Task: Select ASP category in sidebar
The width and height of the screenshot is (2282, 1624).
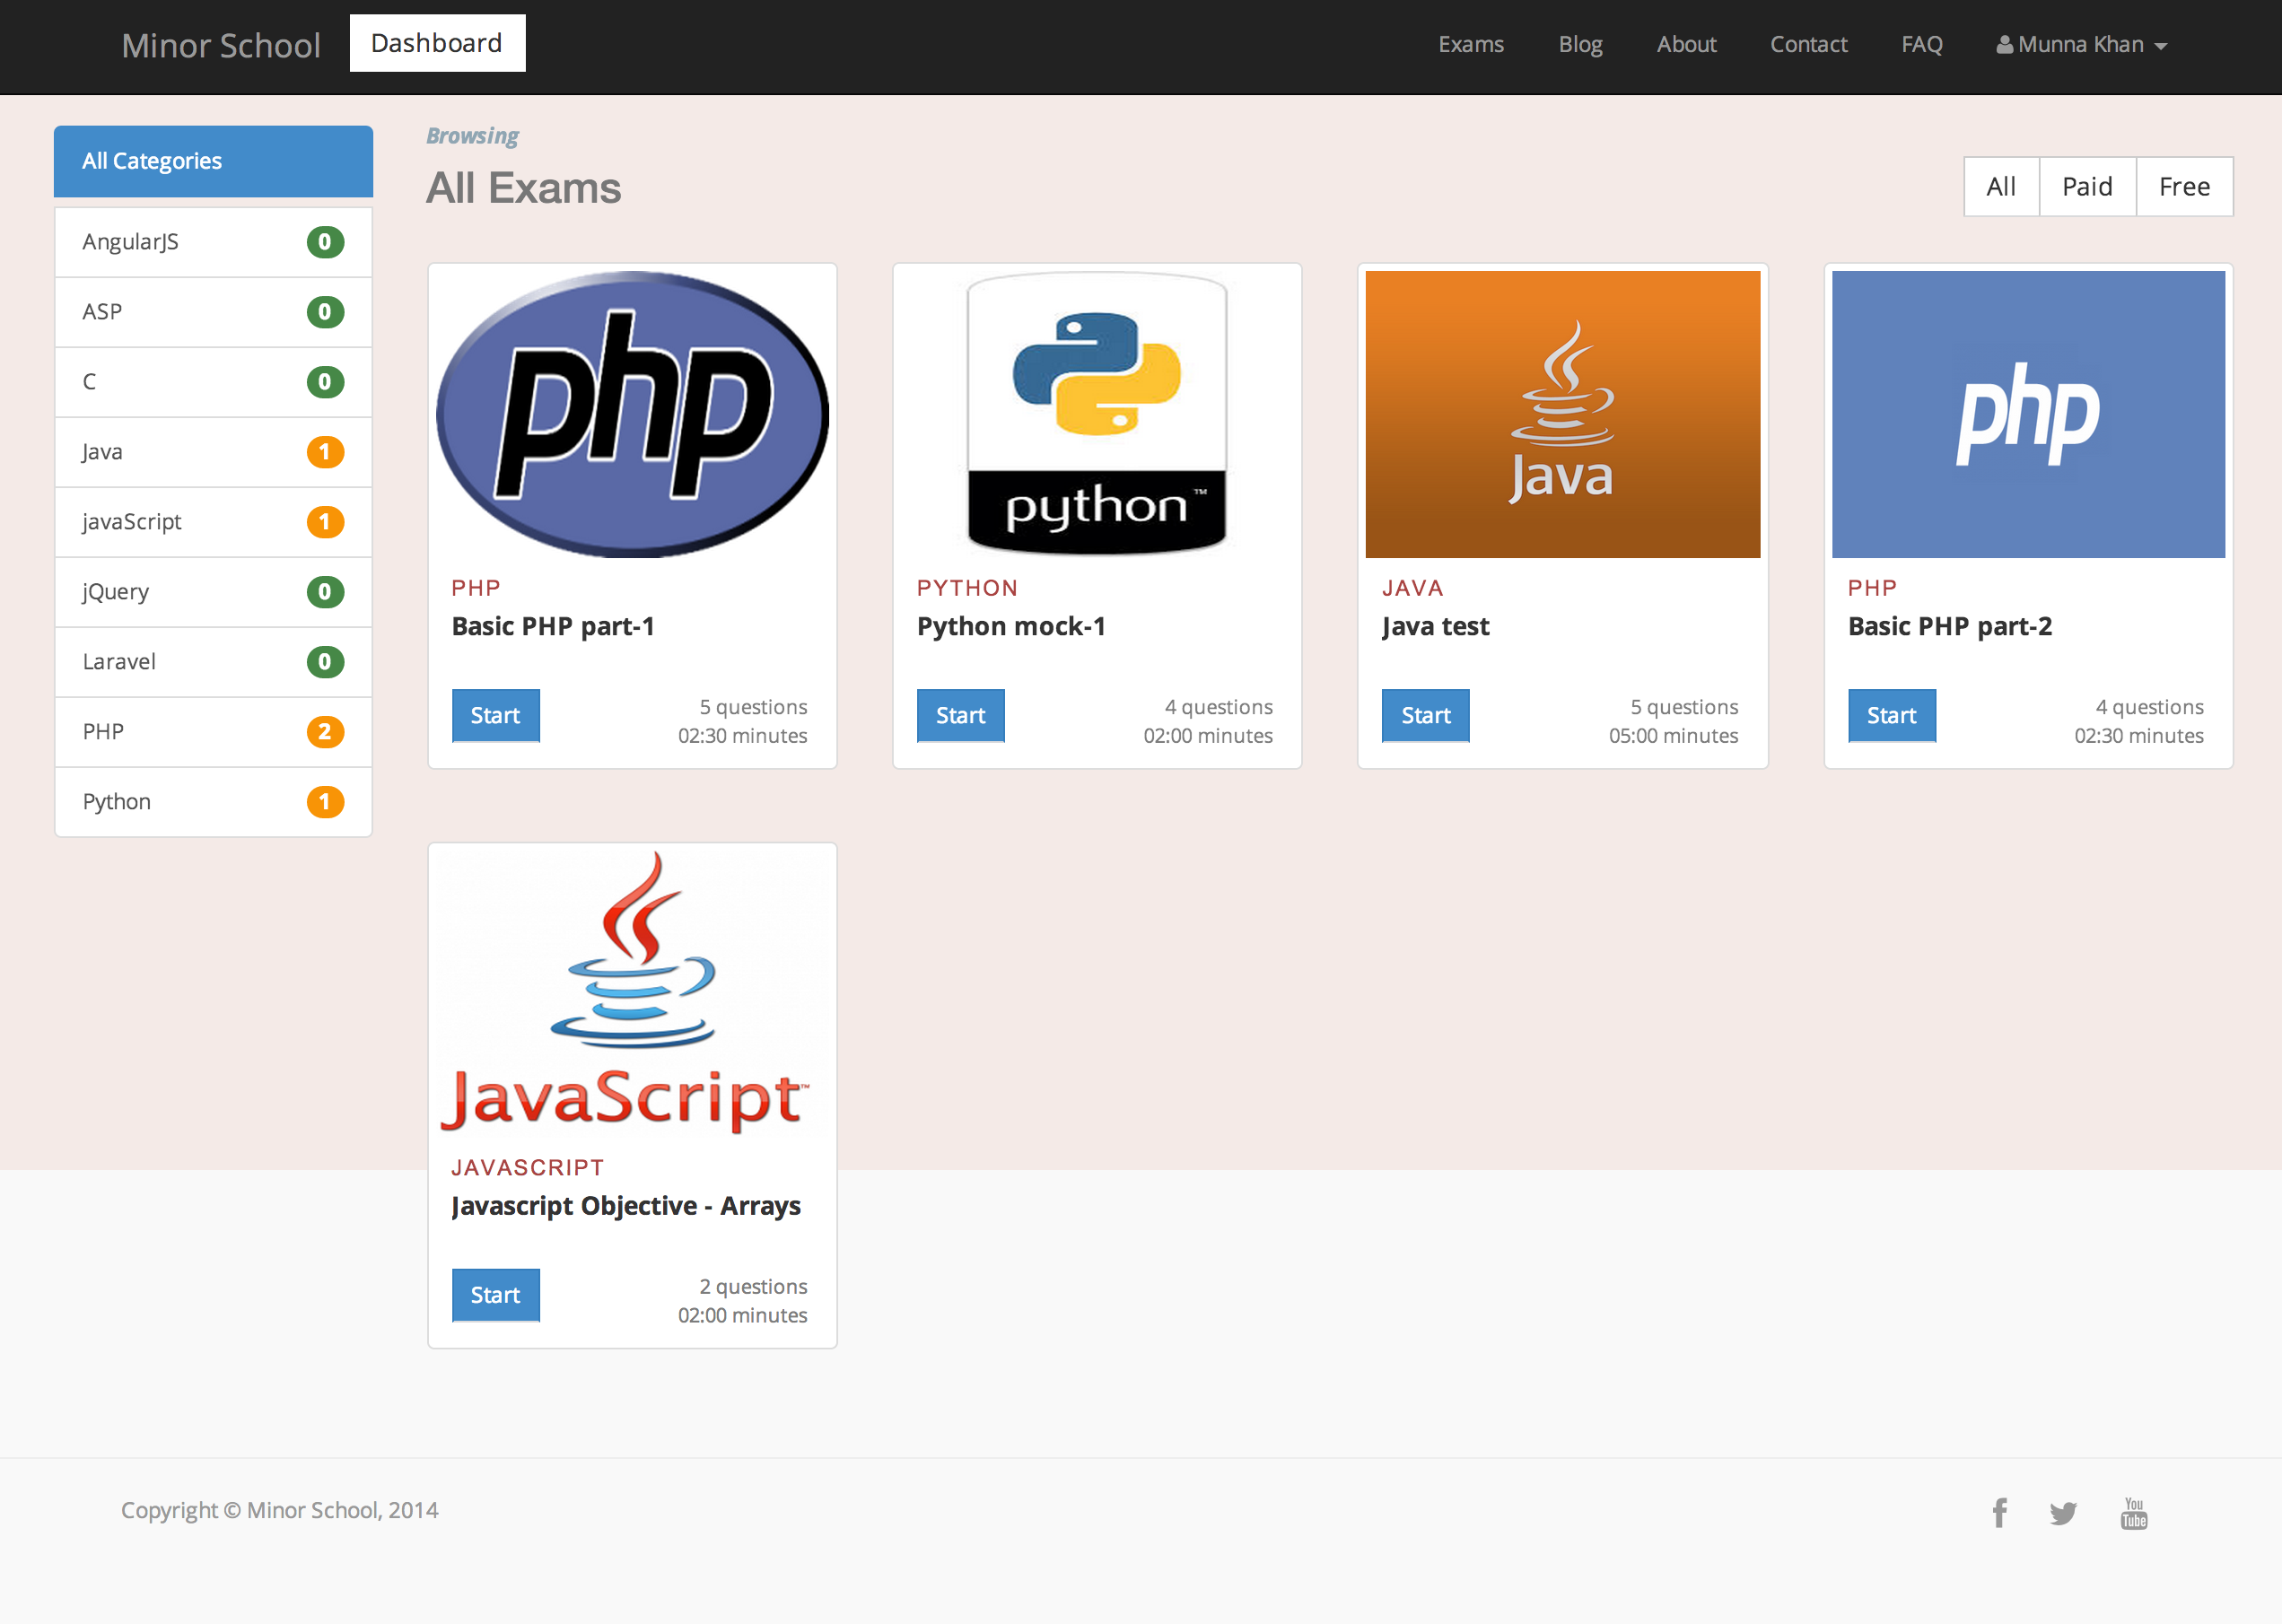Action: (x=213, y=312)
